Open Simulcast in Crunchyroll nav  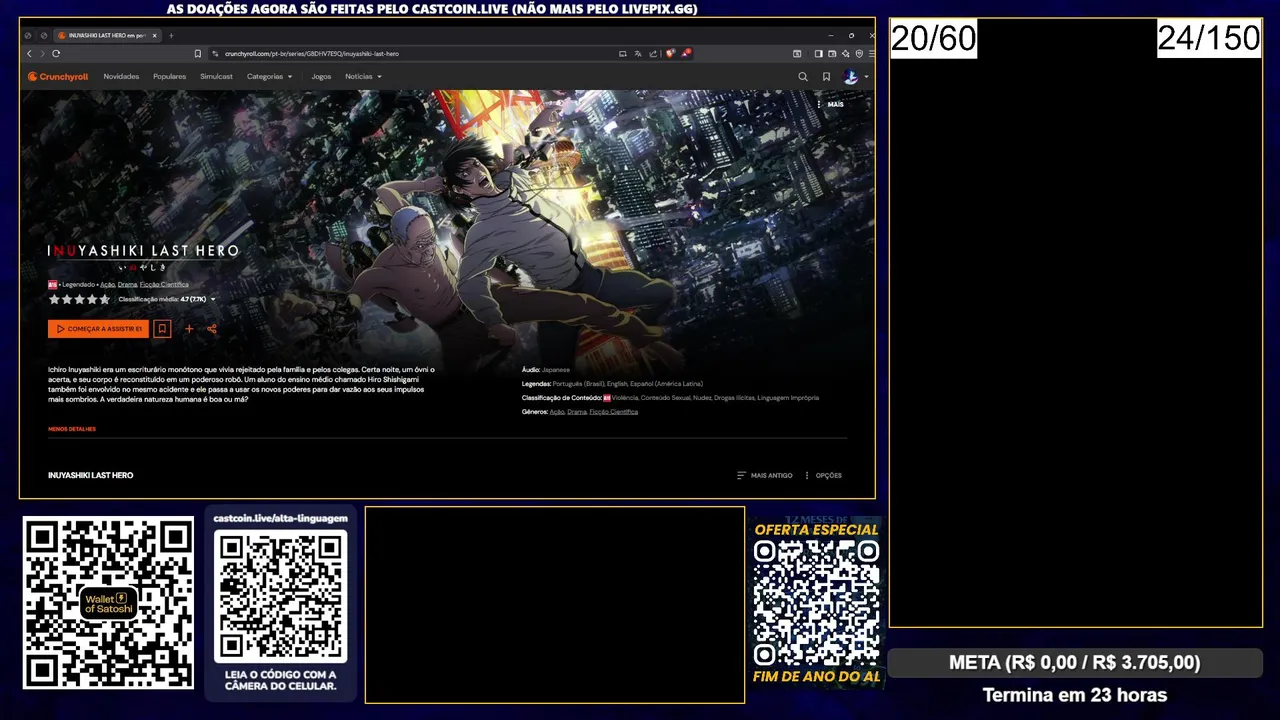point(216,76)
